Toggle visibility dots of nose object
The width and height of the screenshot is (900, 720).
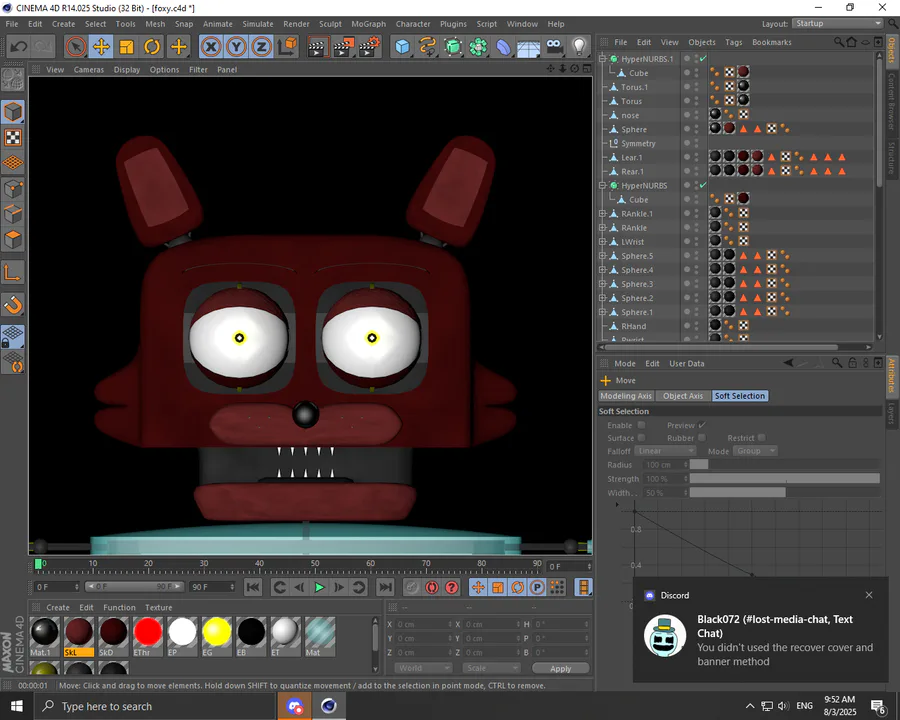(696, 115)
